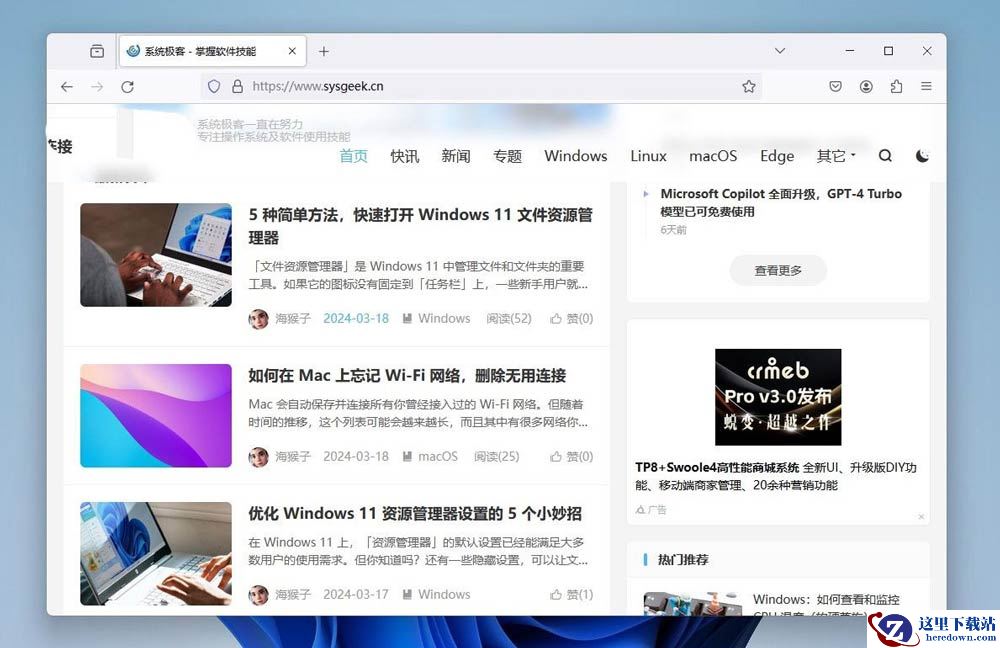Toggle dark mode with the moon icon
The height and width of the screenshot is (648, 1000).
(x=922, y=156)
